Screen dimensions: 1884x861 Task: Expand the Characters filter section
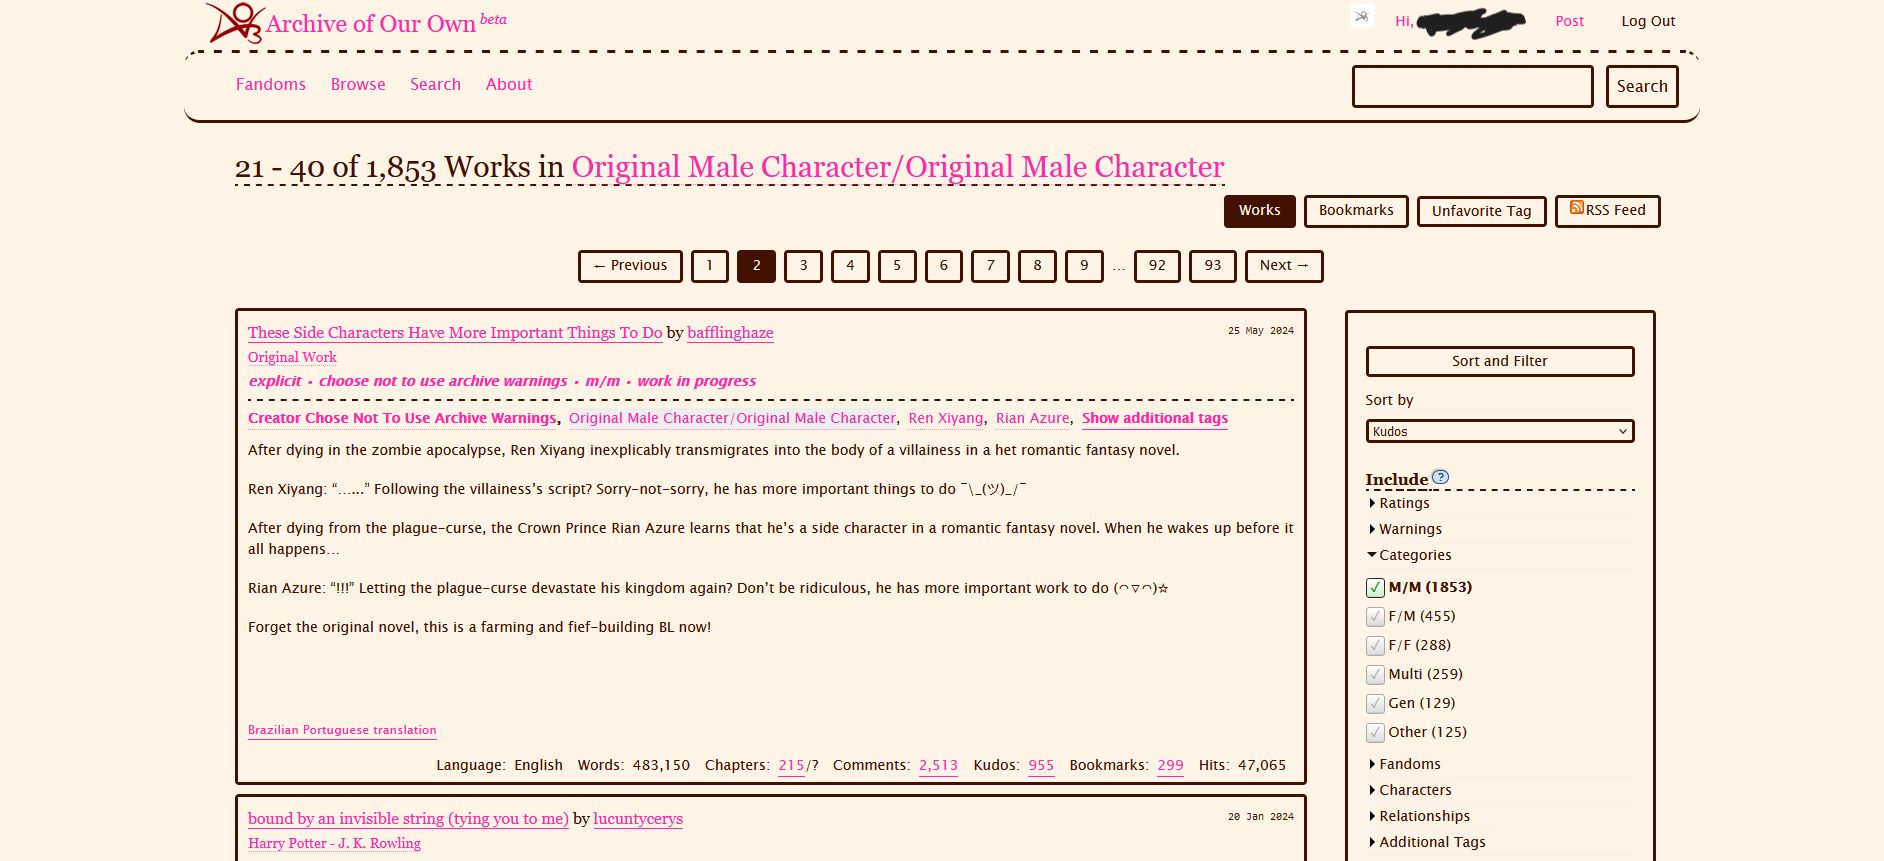point(1410,790)
